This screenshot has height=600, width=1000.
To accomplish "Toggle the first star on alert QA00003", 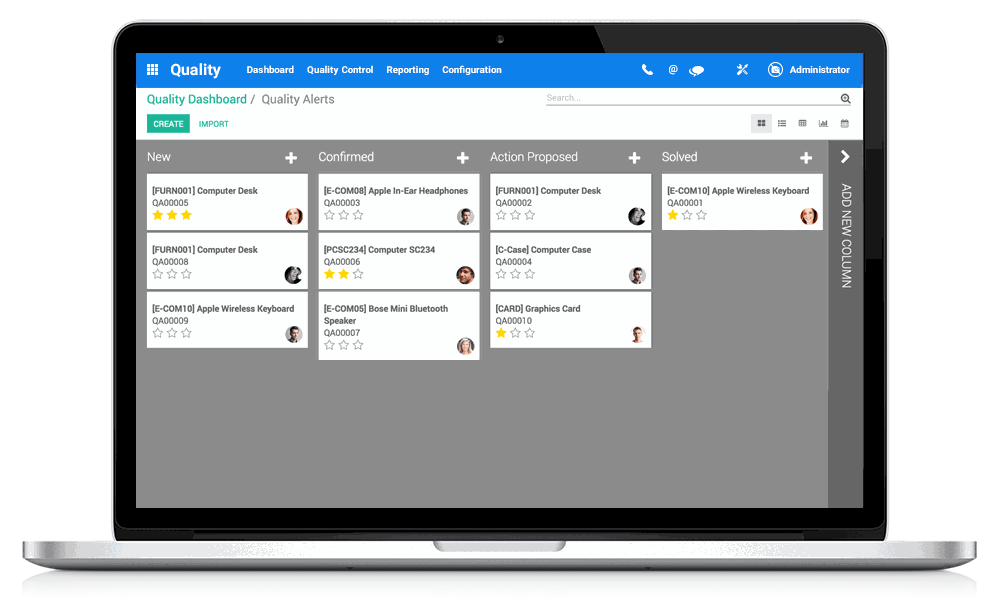I will (x=329, y=214).
